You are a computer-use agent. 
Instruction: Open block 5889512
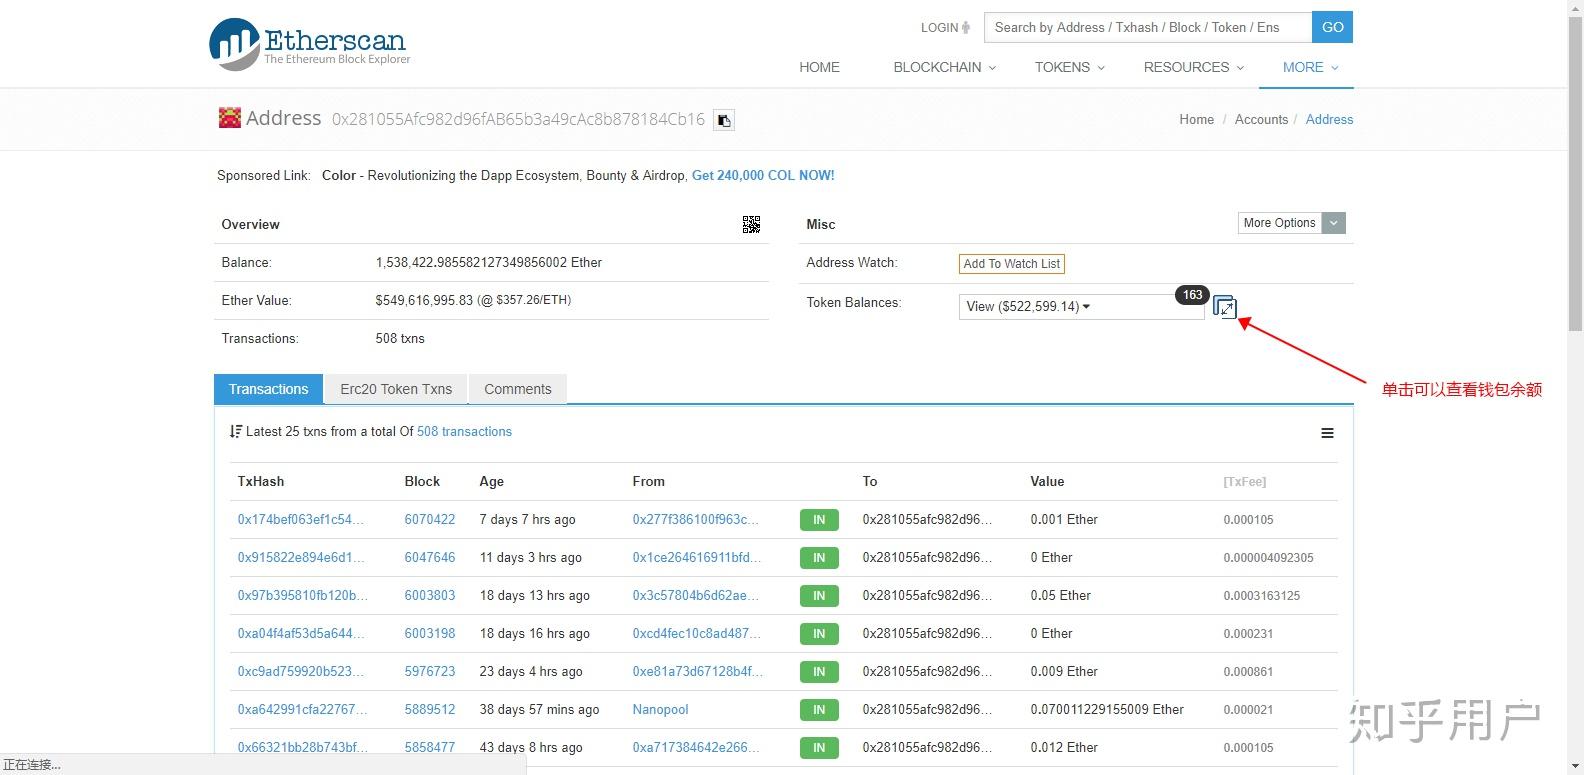point(430,709)
